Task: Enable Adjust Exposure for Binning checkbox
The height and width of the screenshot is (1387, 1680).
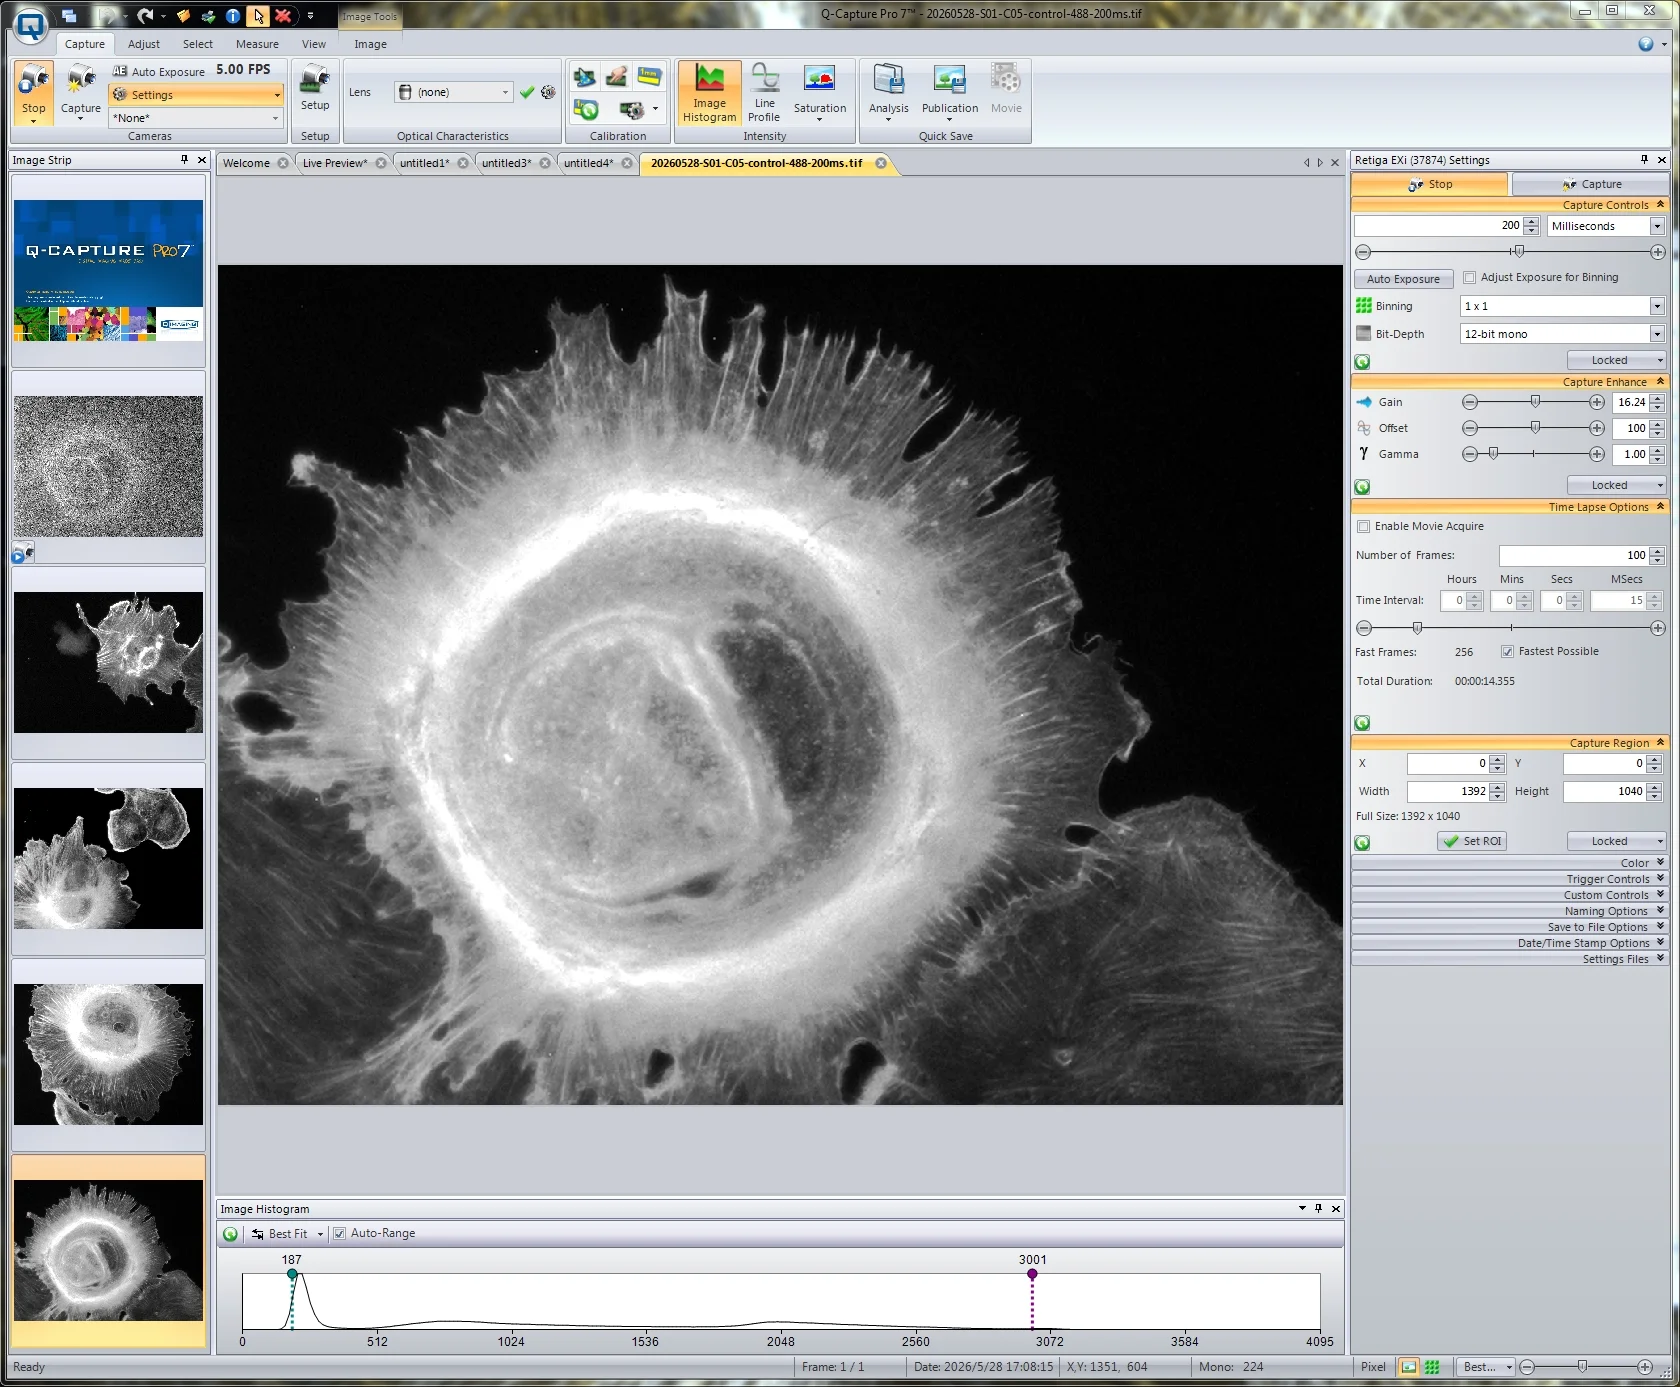Action: pyautogui.click(x=1469, y=278)
